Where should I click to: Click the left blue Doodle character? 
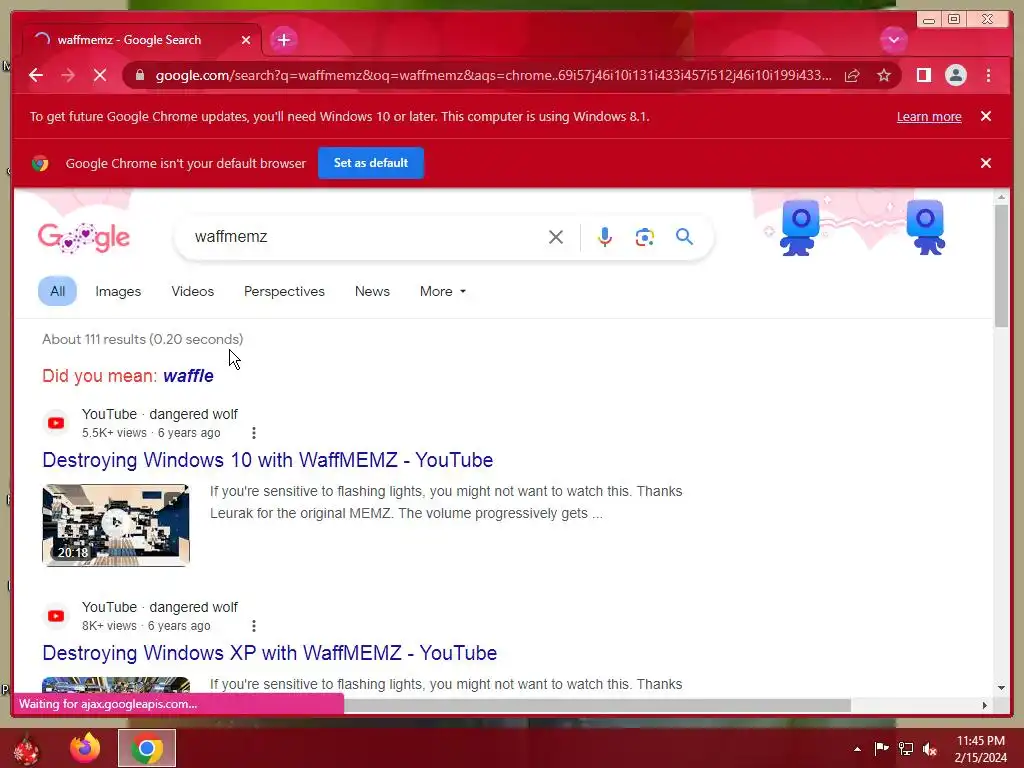(799, 228)
